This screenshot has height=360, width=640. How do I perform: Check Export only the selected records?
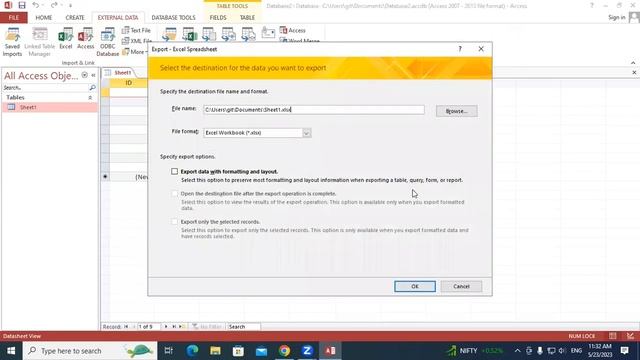[175, 222]
